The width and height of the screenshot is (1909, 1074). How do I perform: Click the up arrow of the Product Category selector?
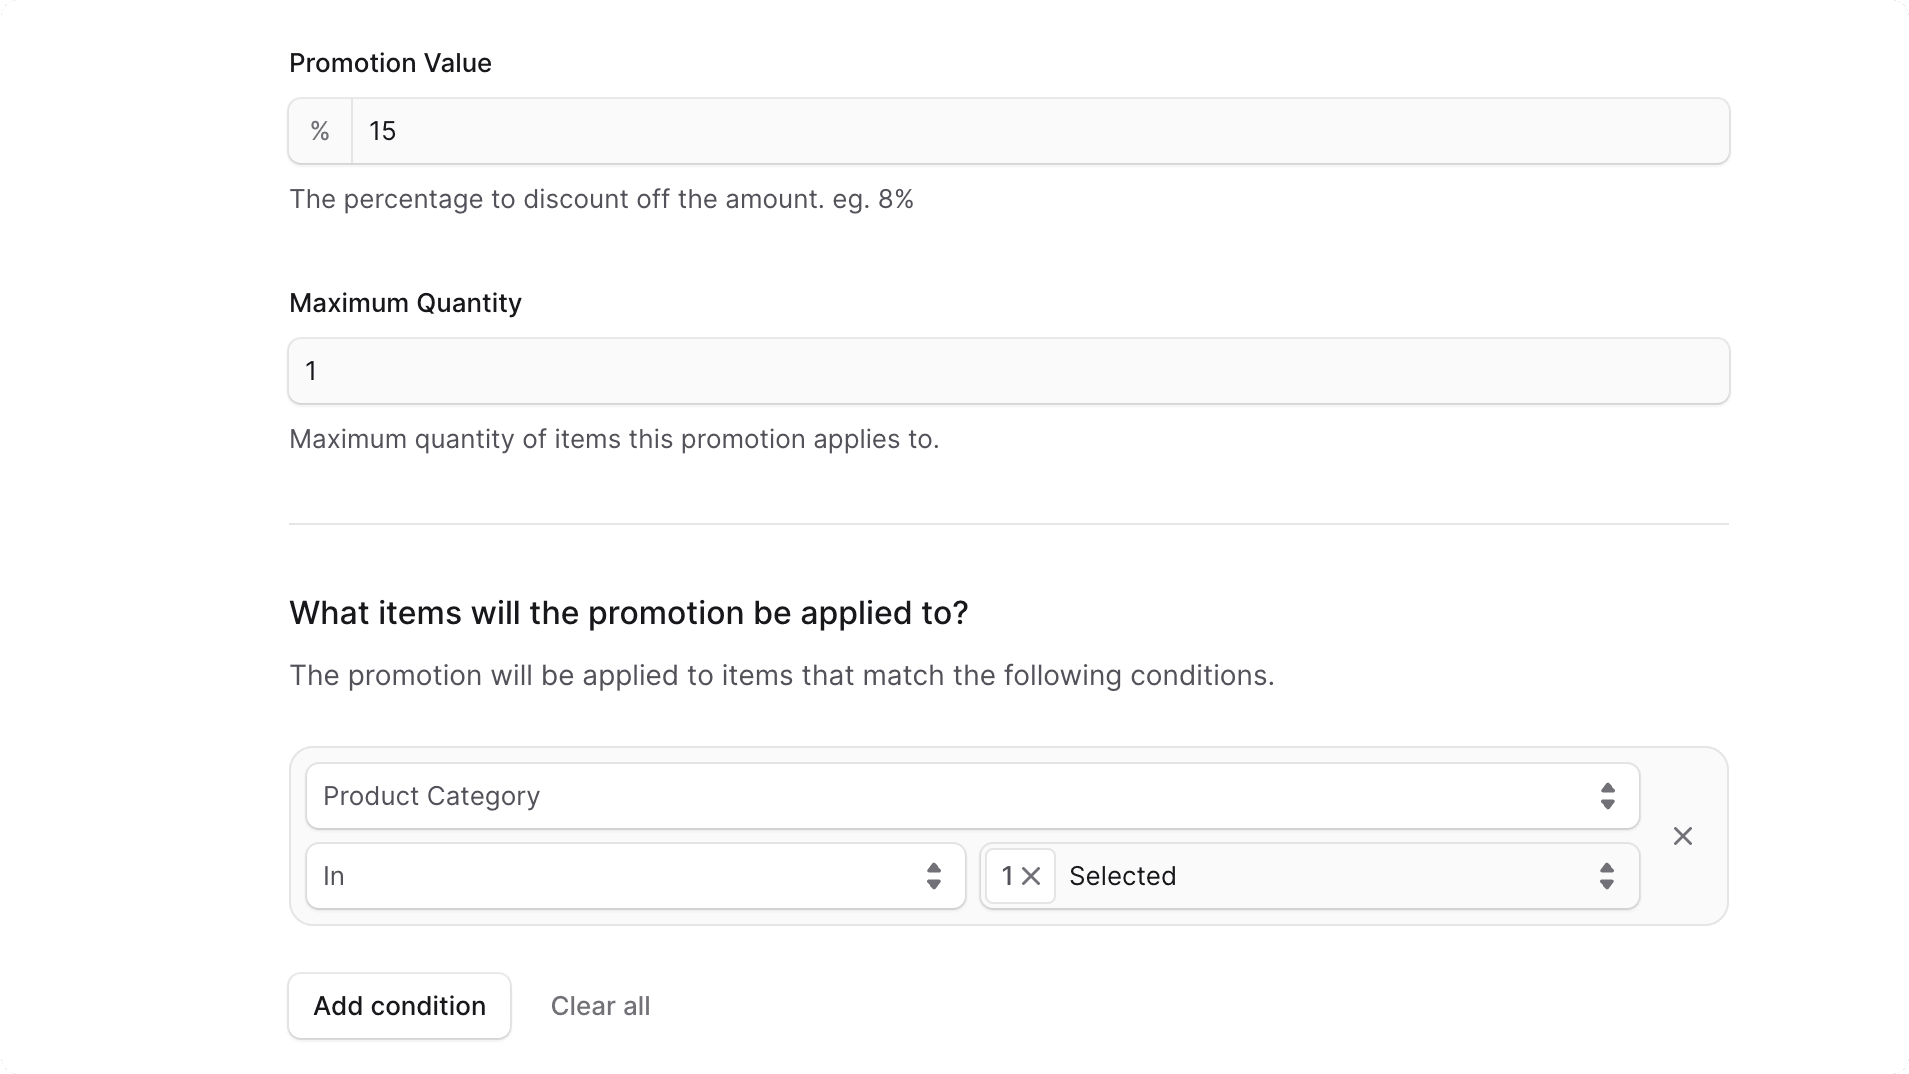(x=1607, y=789)
